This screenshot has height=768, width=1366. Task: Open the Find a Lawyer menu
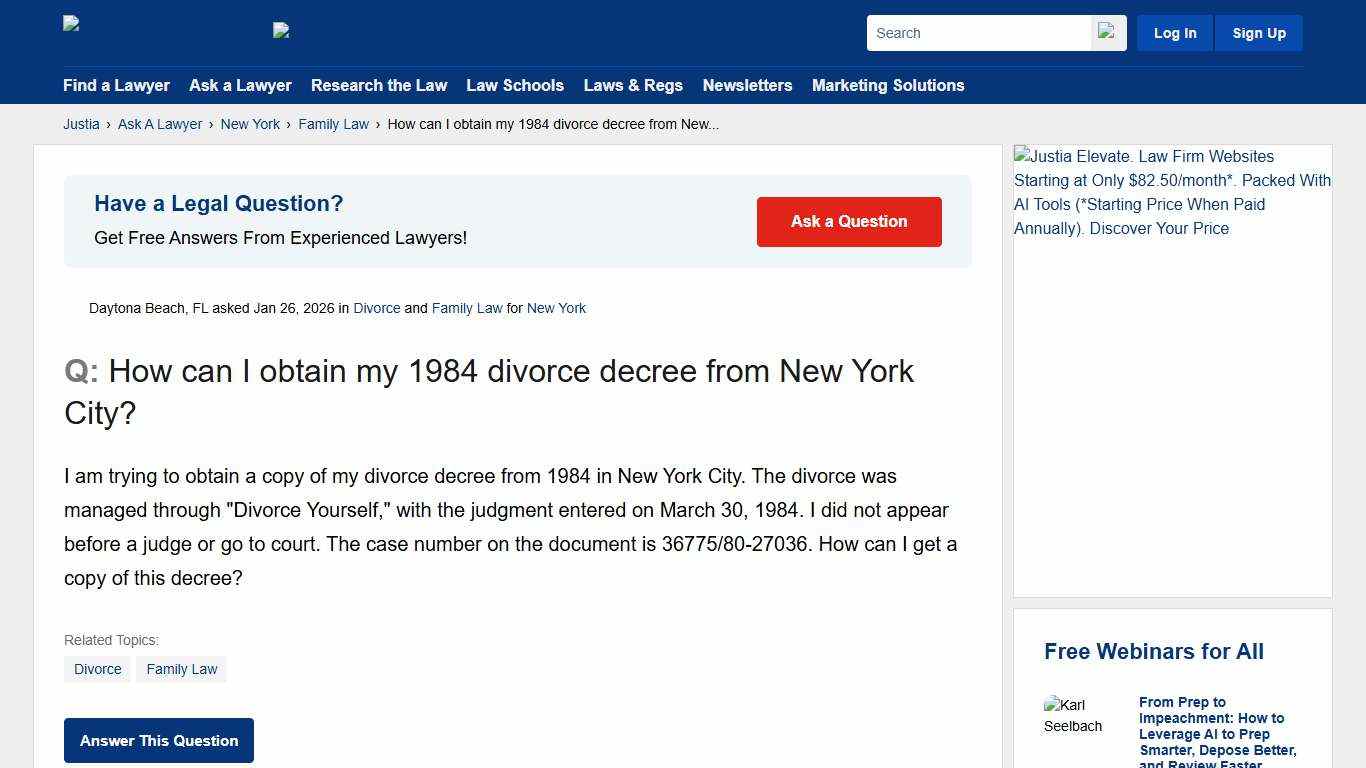[116, 86]
